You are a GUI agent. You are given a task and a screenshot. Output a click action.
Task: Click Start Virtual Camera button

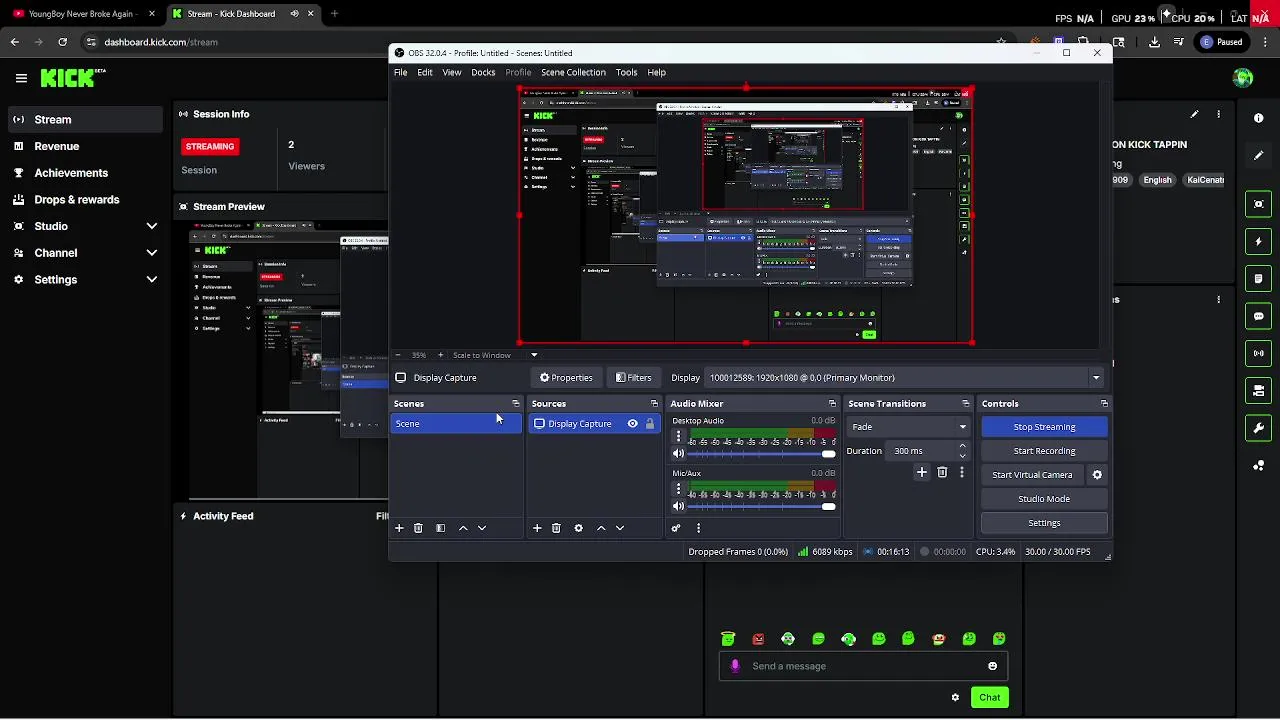coord(1032,475)
